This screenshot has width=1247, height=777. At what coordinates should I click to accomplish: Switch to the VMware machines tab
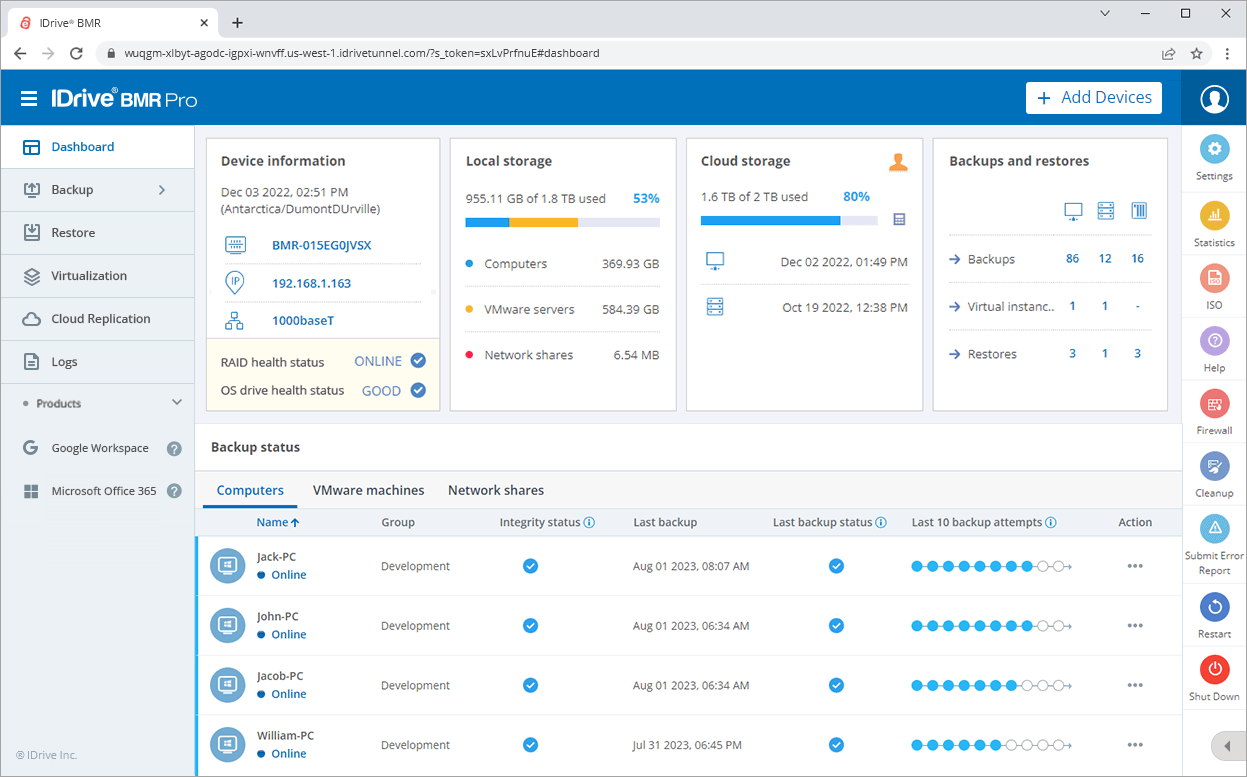click(368, 490)
